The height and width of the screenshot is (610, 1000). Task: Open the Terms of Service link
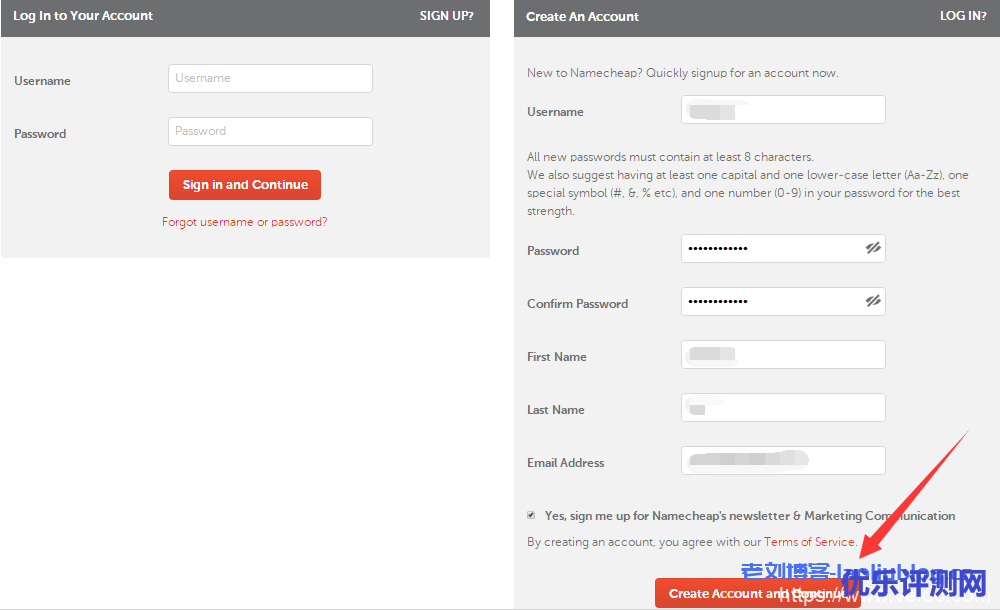[x=809, y=542]
